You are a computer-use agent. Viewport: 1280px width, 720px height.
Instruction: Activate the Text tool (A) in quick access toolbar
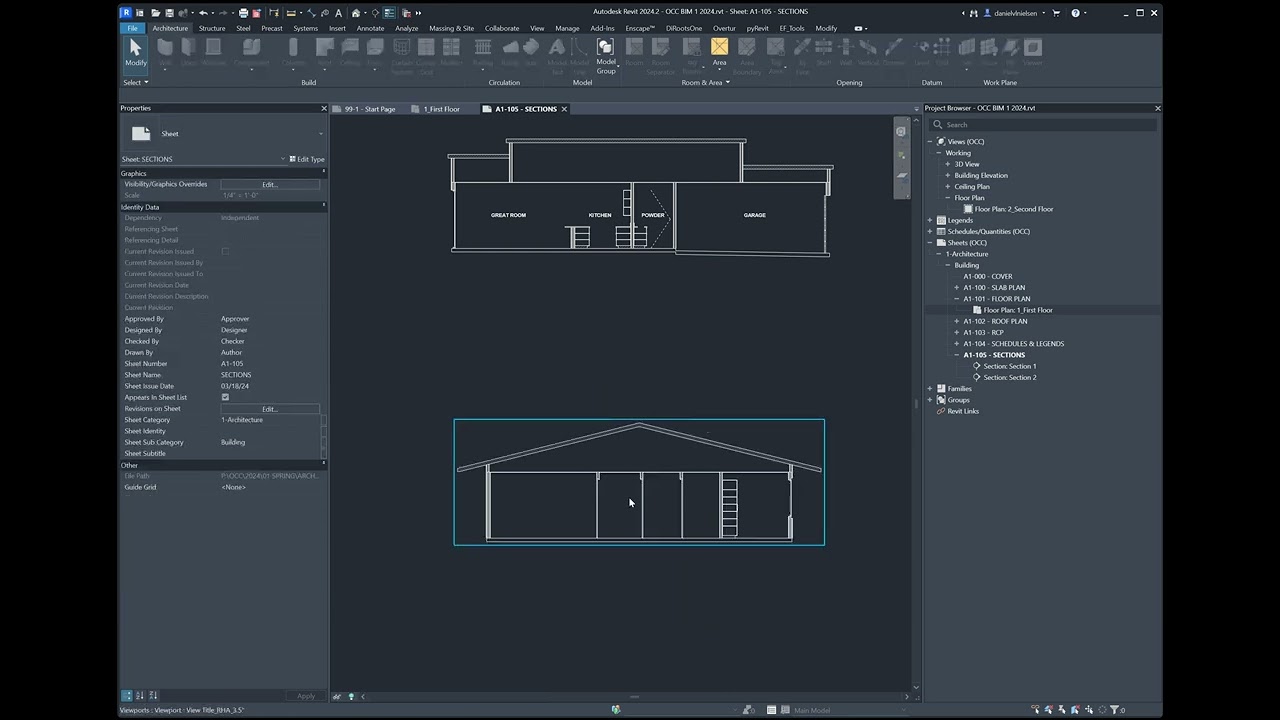point(338,13)
